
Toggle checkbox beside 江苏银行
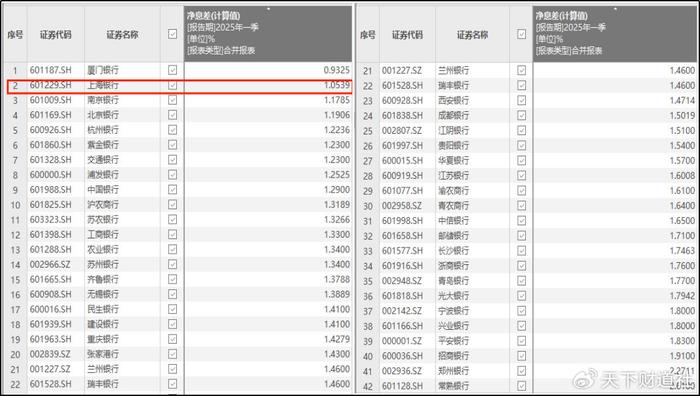(x=521, y=175)
